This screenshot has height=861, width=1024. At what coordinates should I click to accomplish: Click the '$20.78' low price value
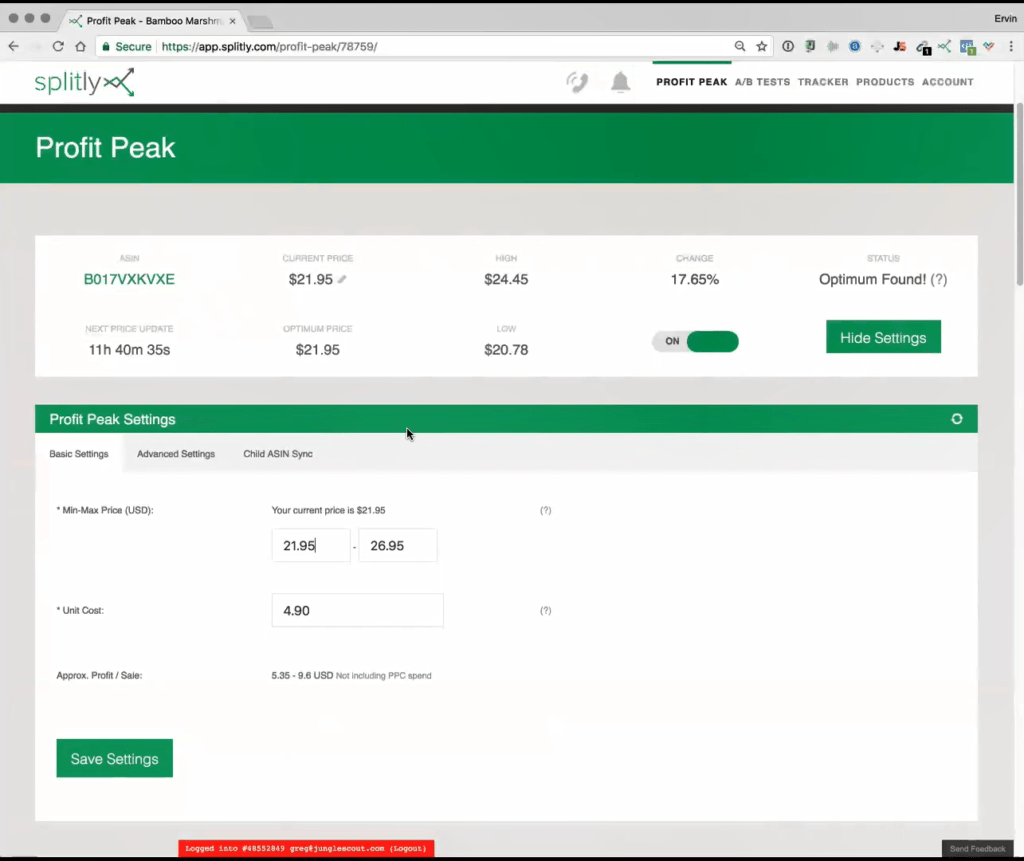point(506,350)
